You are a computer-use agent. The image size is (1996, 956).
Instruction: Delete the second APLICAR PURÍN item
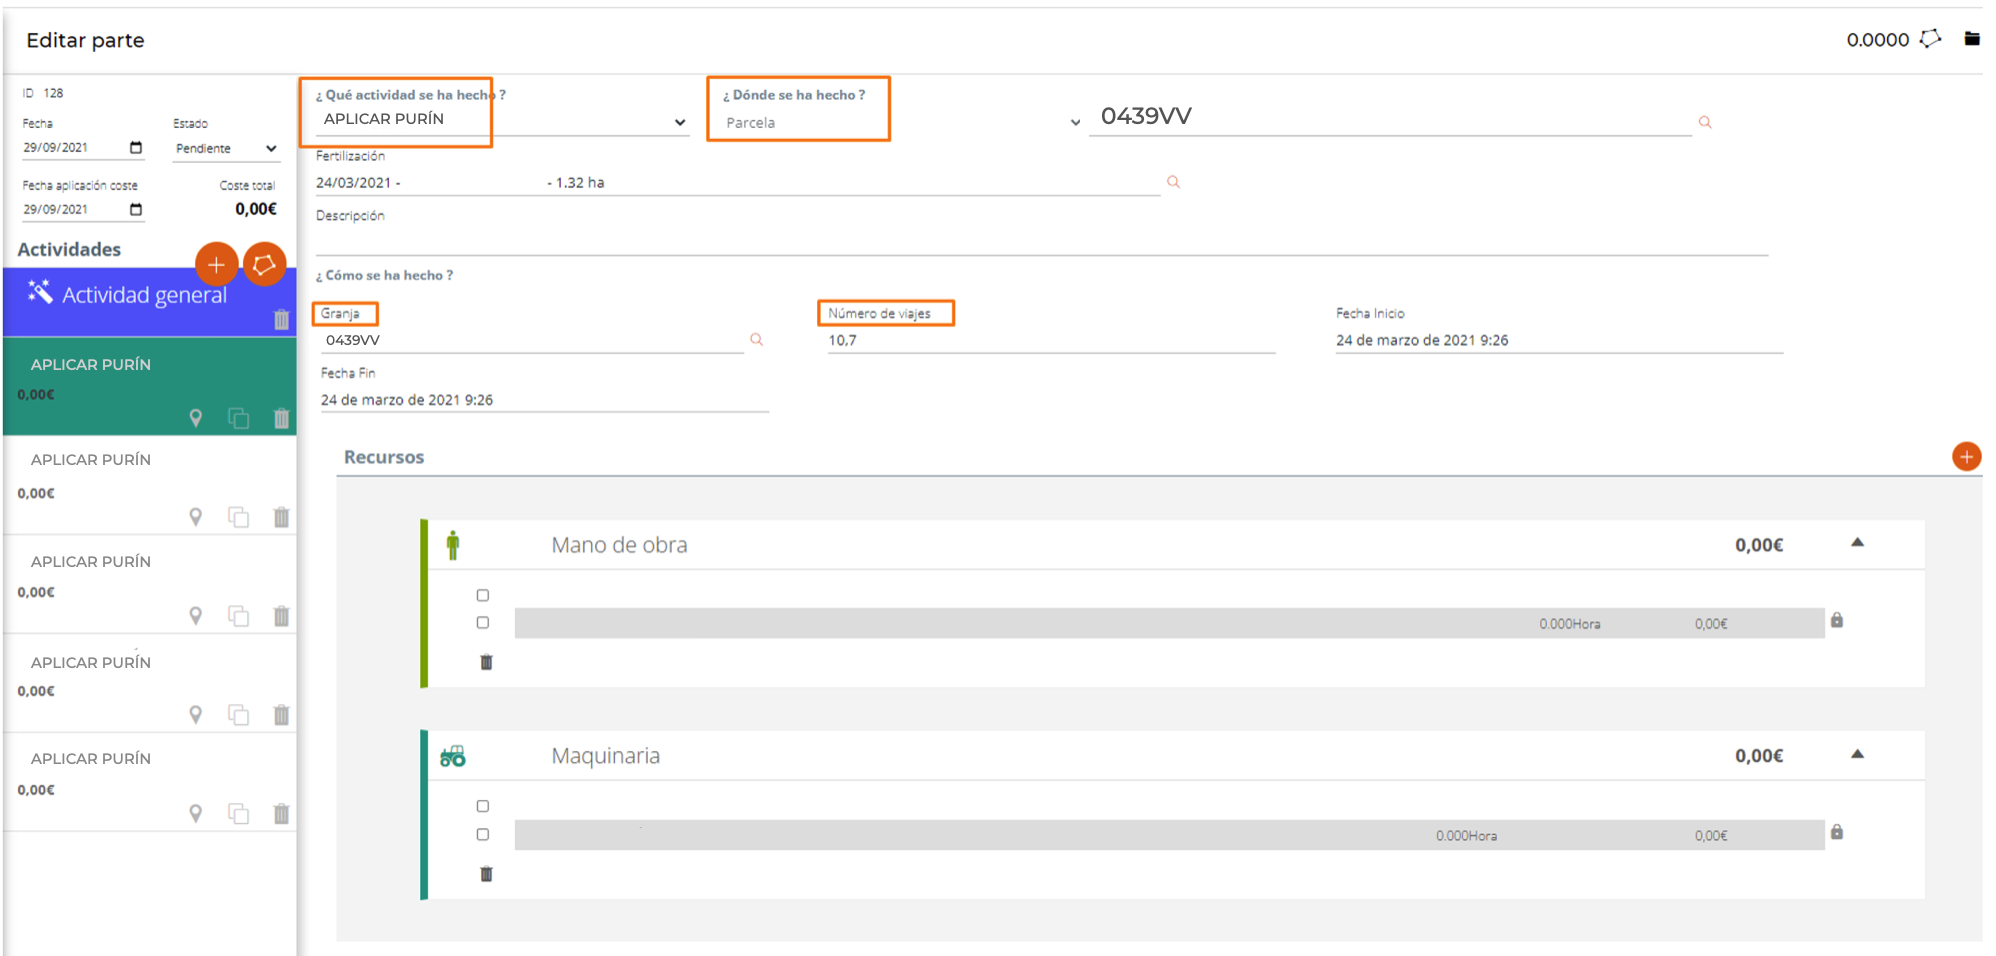point(281,517)
